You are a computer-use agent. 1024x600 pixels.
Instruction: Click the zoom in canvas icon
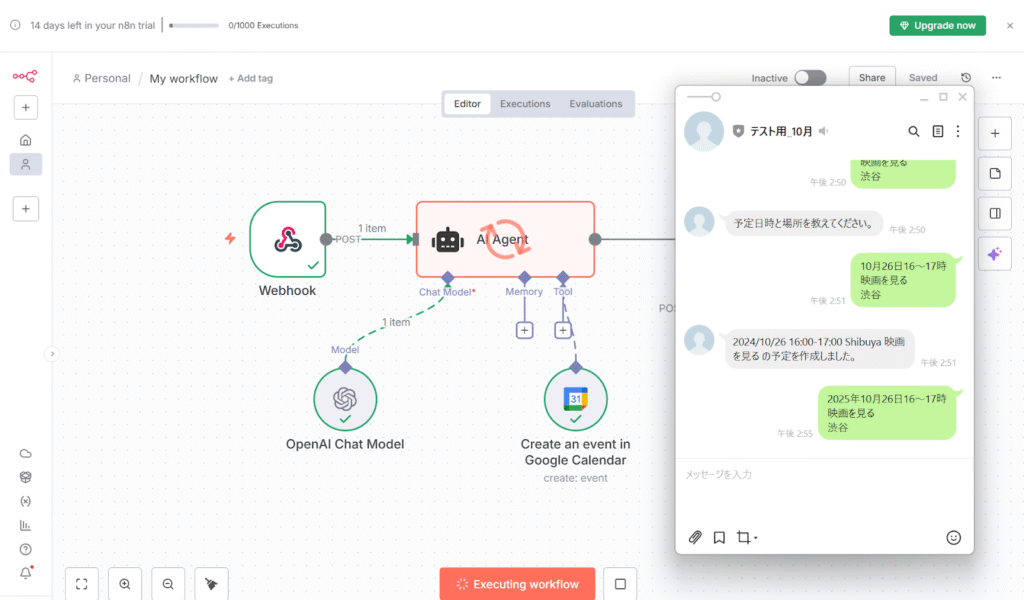click(x=125, y=584)
